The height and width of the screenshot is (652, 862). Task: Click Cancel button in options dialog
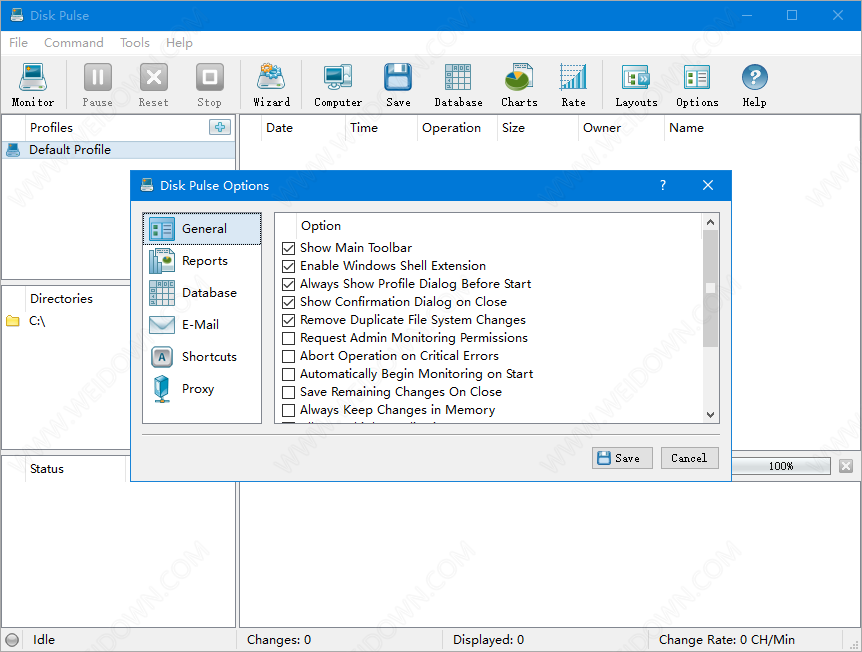[x=689, y=458]
